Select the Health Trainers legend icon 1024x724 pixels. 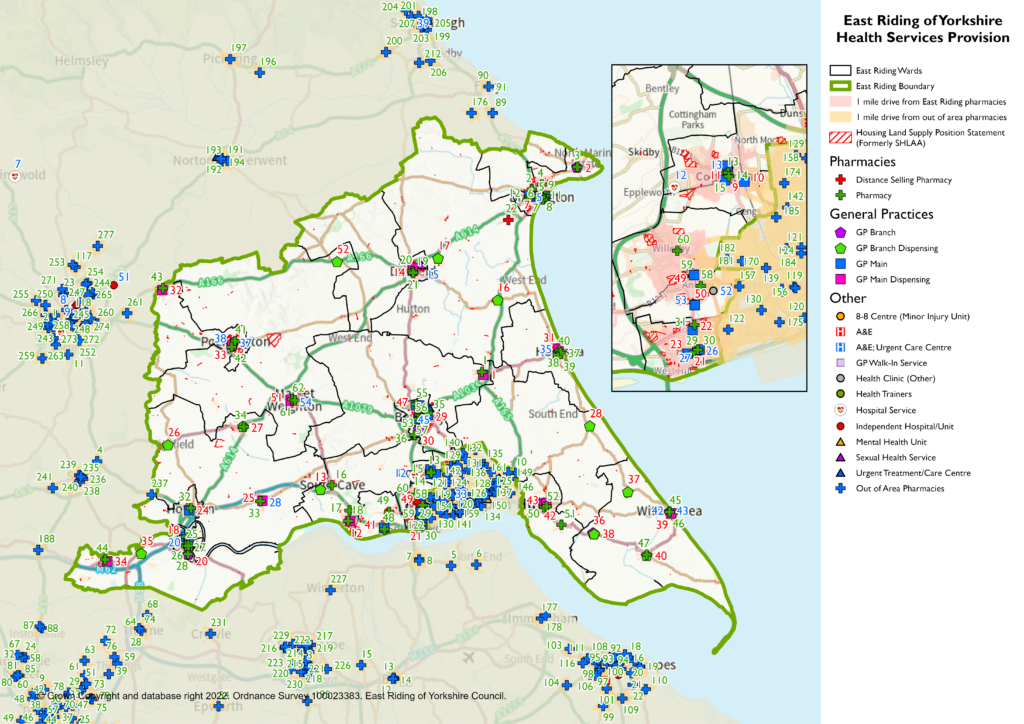(x=841, y=394)
